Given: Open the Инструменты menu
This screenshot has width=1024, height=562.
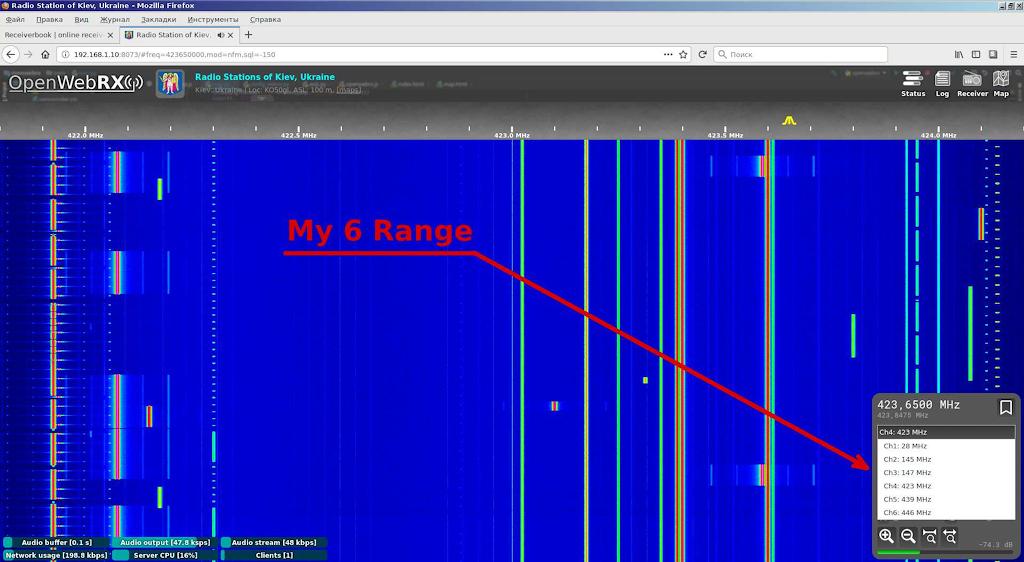Looking at the screenshot, I should point(213,20).
